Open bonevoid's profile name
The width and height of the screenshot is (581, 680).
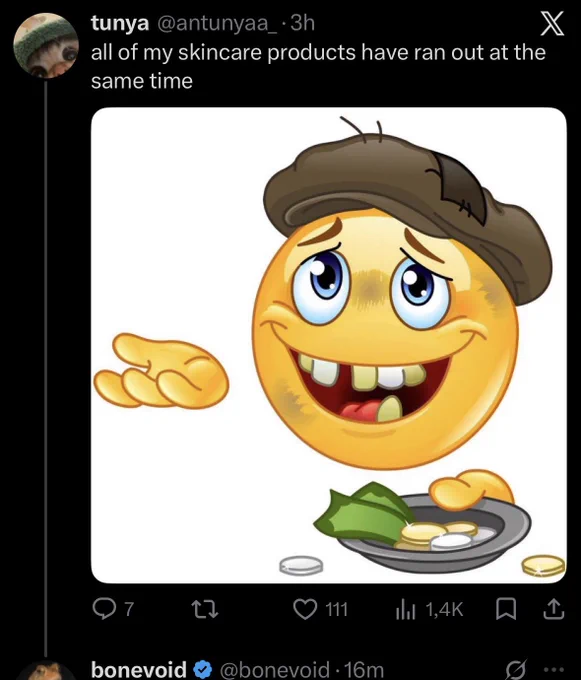(139, 670)
